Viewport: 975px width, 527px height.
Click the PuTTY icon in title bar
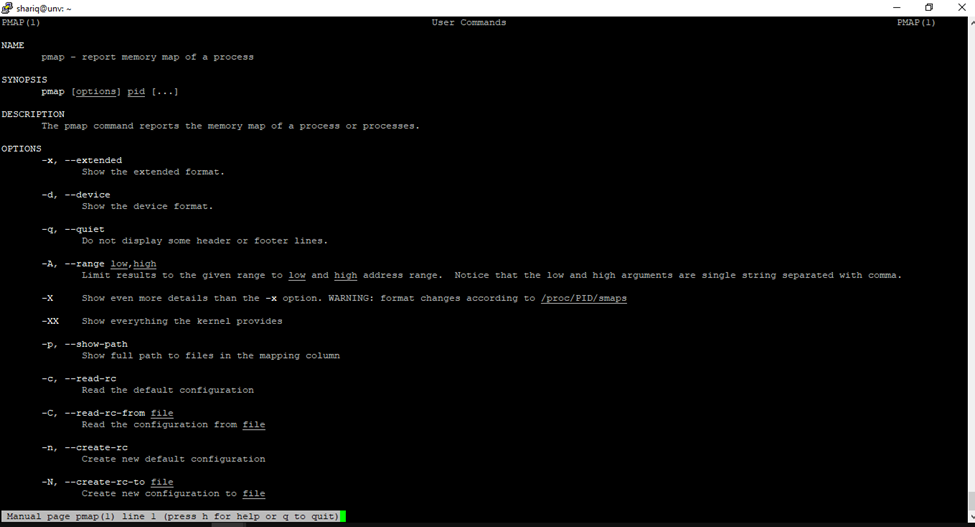[x=8, y=8]
